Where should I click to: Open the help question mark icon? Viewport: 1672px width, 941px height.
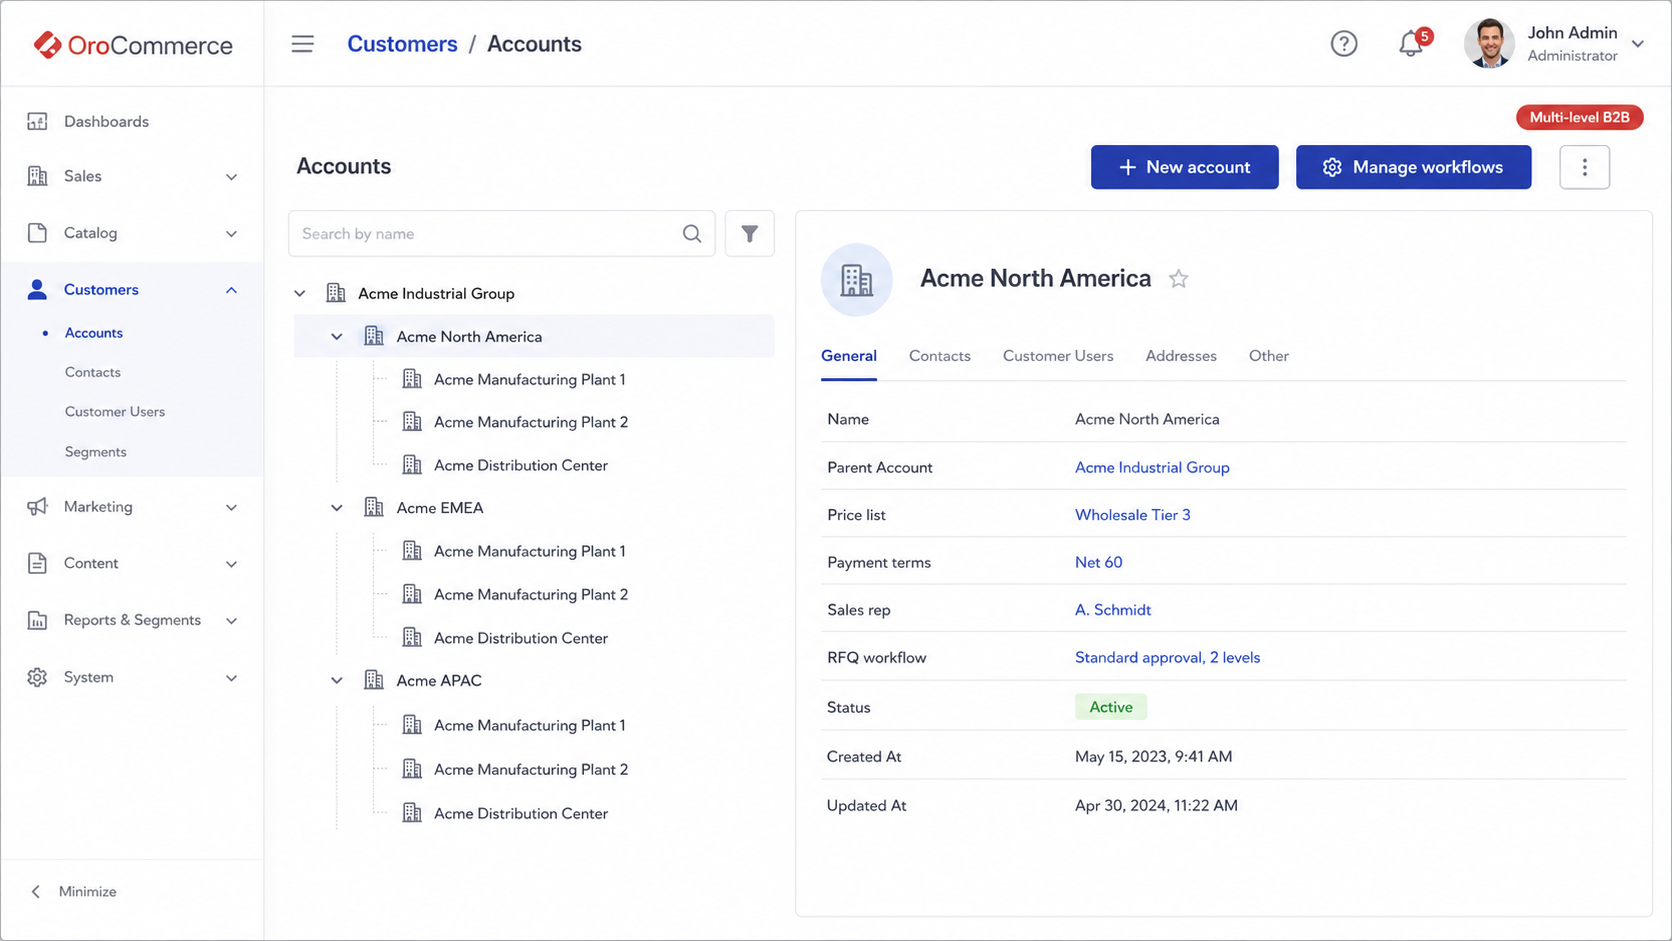[1344, 44]
